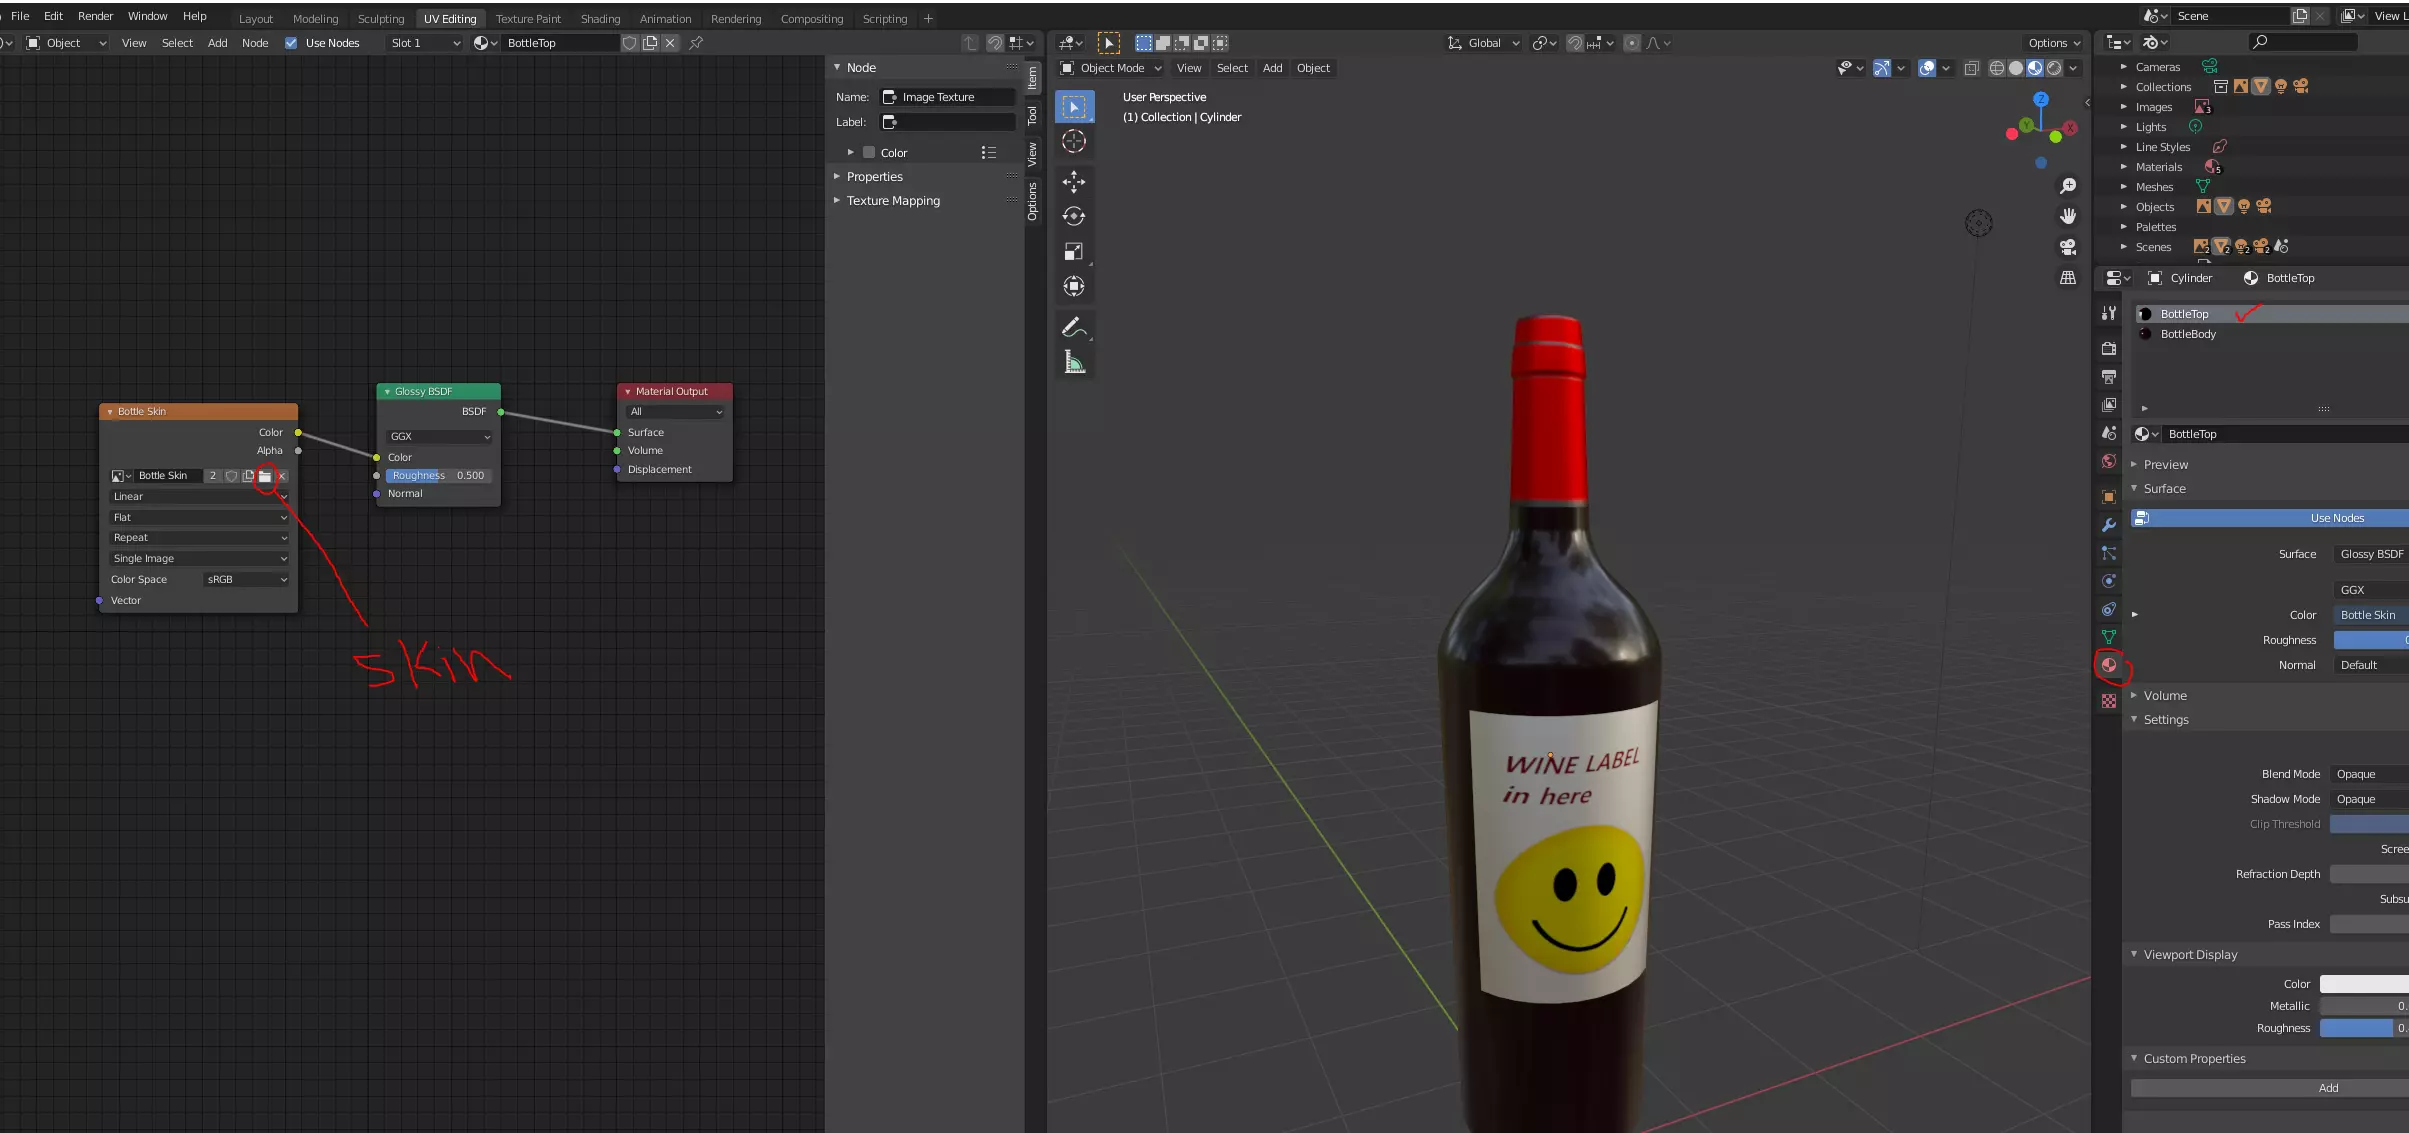Open the Render menu
This screenshot has height=1133, width=2409.
tap(96, 16)
